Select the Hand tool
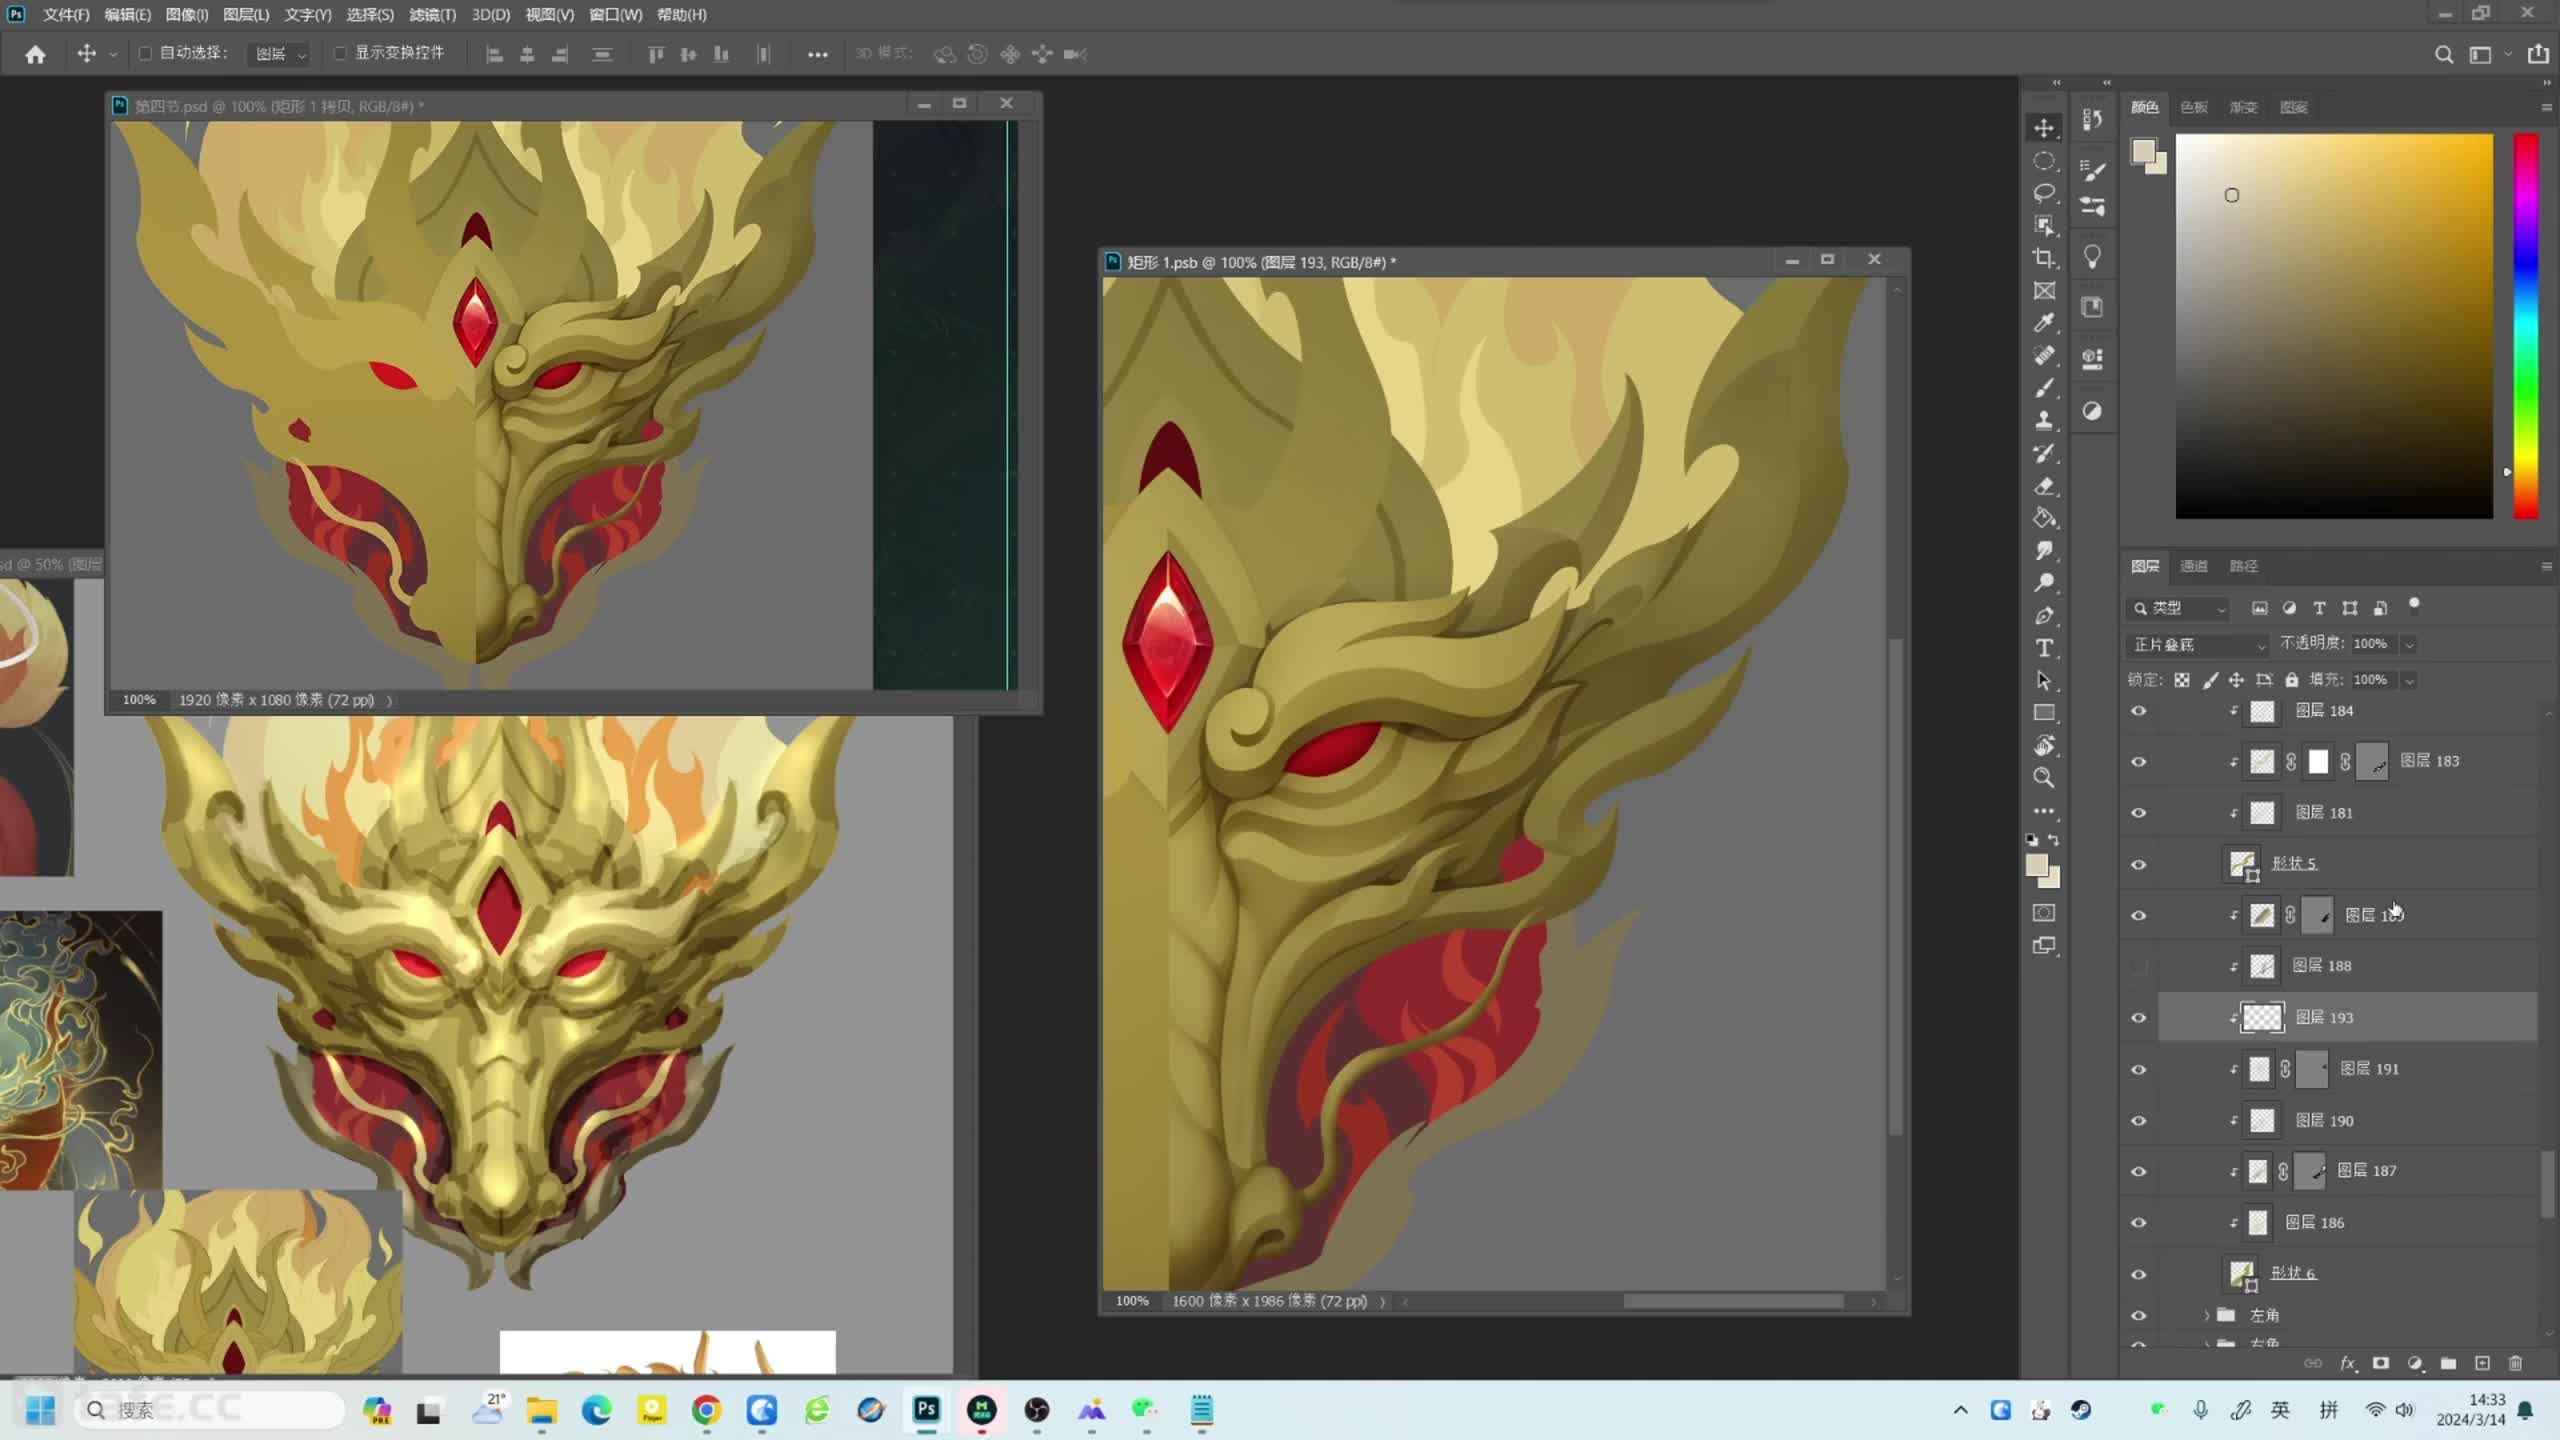The image size is (2560, 1440). tap(2044, 746)
